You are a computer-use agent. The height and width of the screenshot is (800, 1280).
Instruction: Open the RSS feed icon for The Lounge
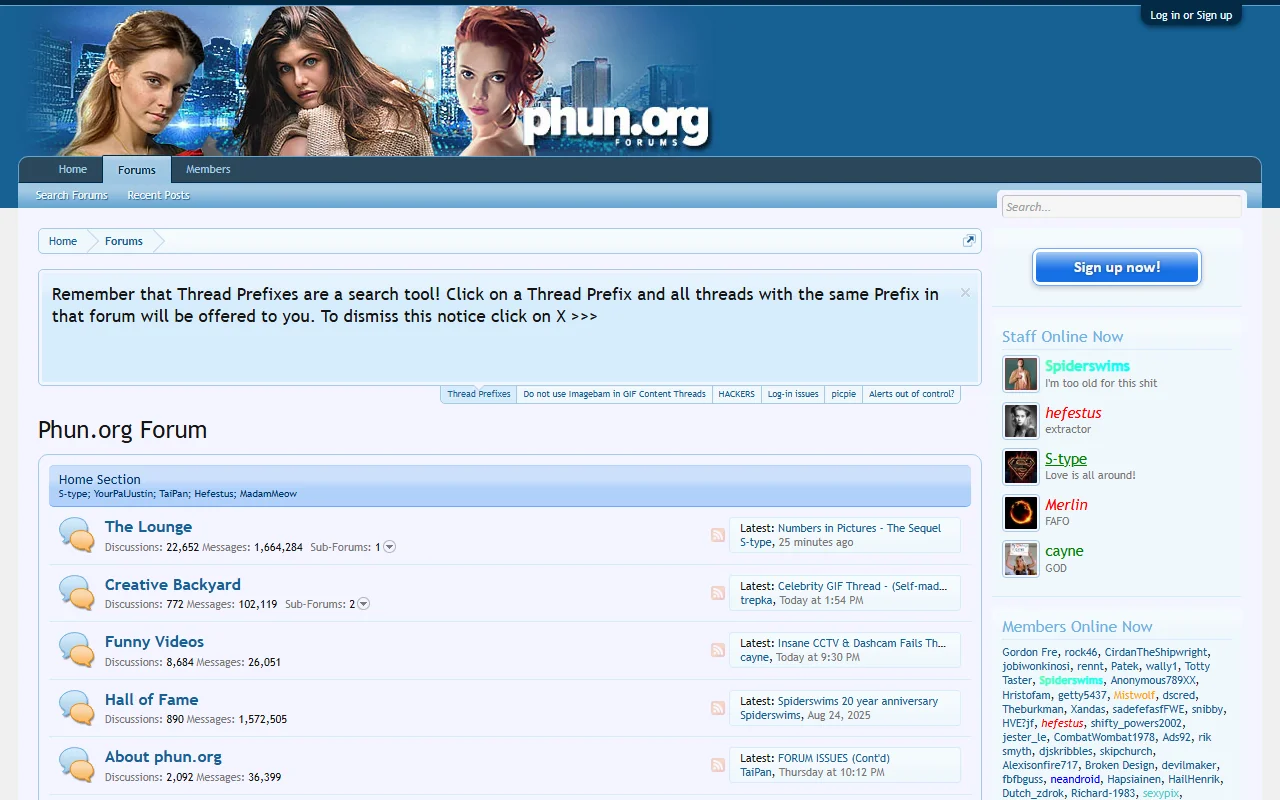click(717, 535)
